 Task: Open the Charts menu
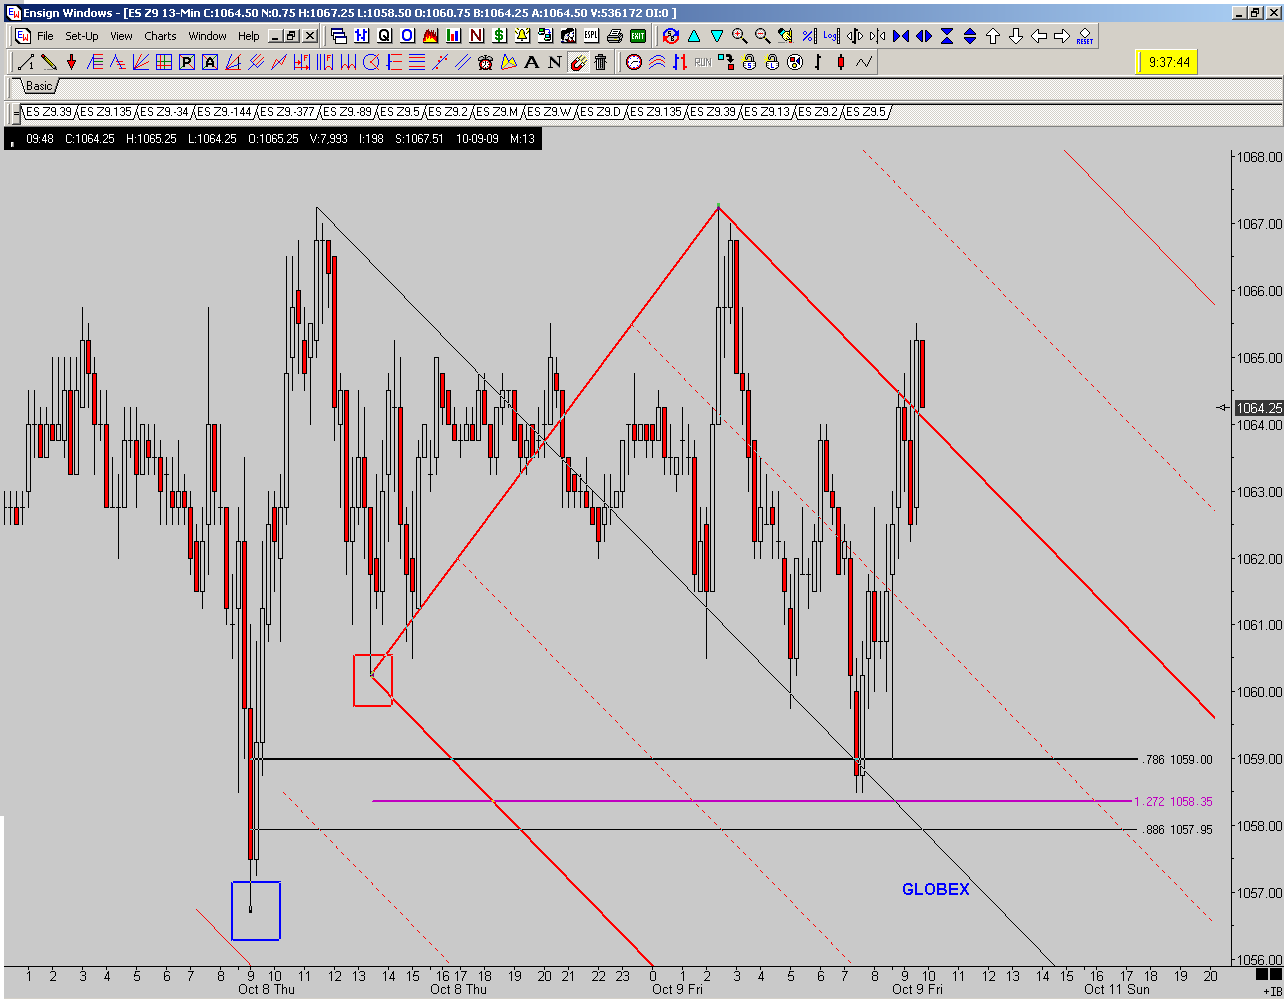click(160, 36)
